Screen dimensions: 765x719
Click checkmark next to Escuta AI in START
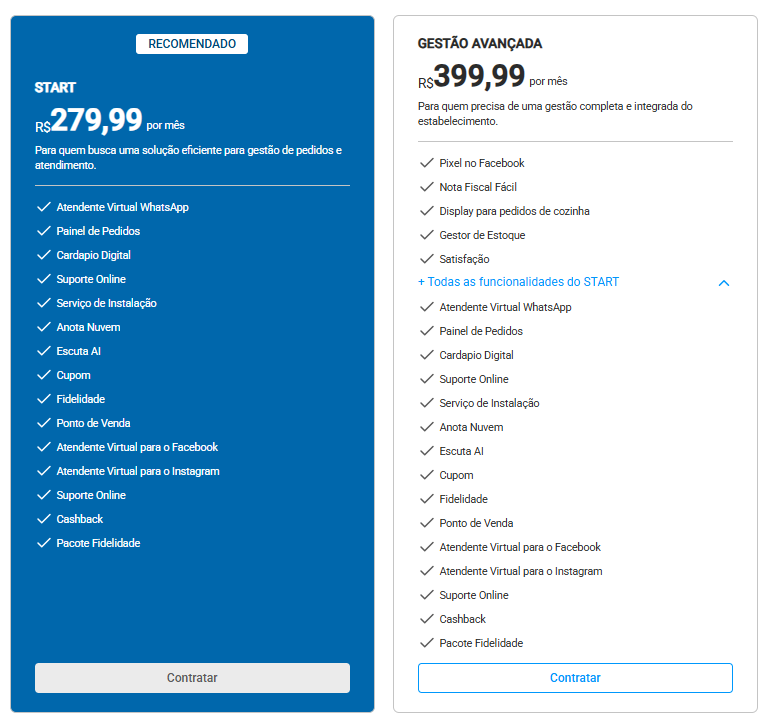pos(44,351)
